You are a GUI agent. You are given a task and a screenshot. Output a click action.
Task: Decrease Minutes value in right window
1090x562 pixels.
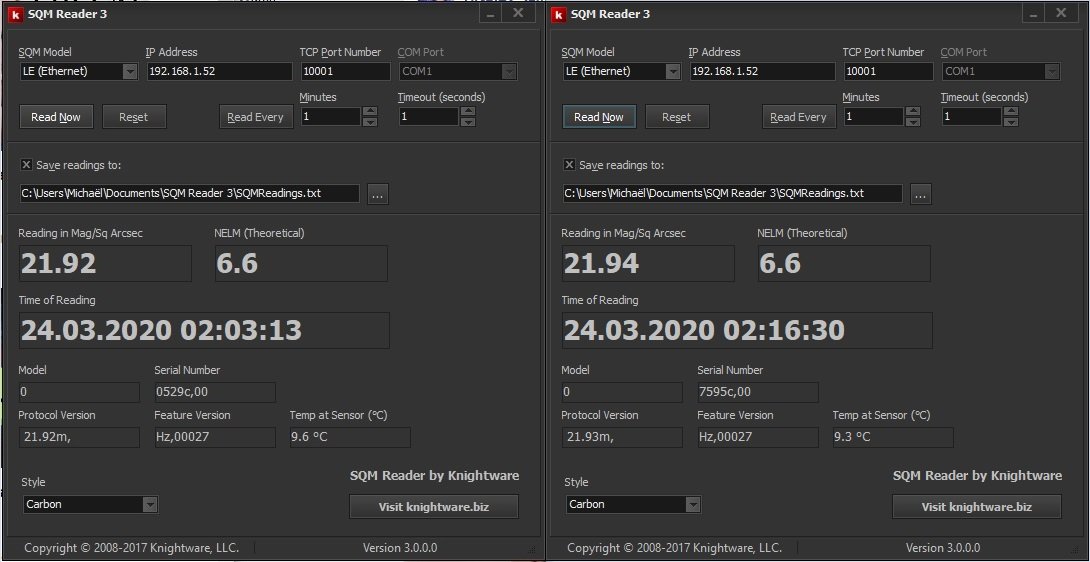pos(913,122)
